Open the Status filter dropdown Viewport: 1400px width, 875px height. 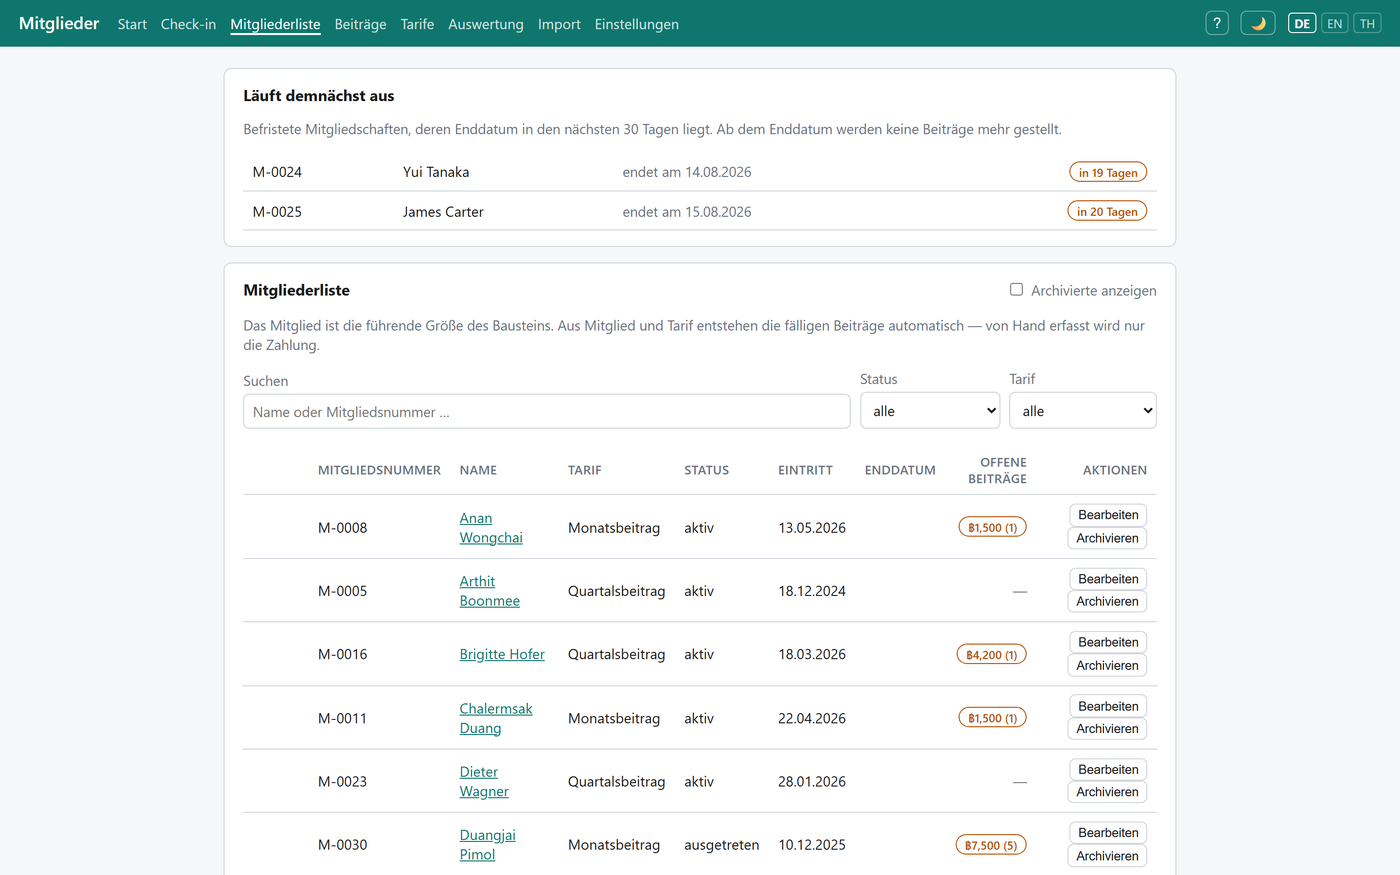[930, 411]
